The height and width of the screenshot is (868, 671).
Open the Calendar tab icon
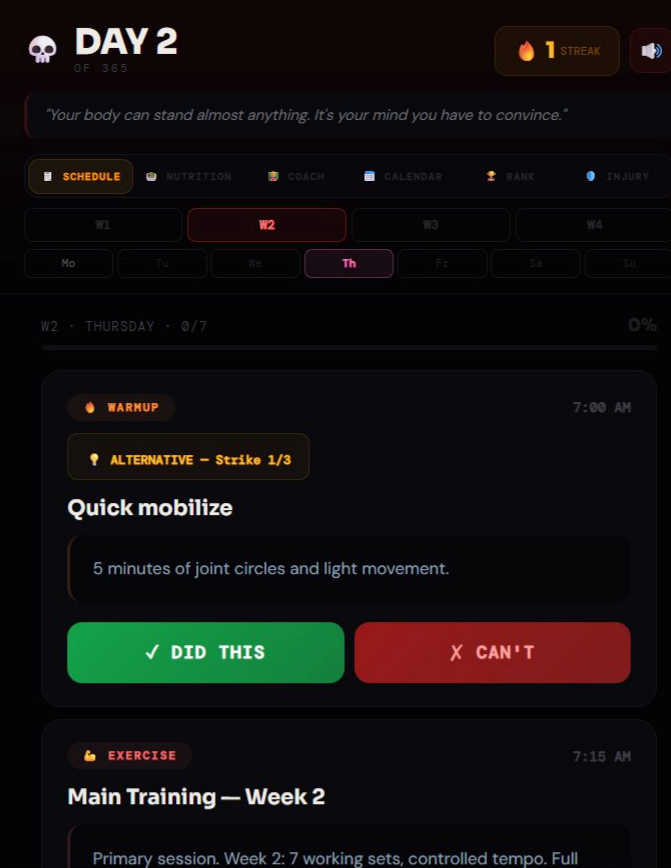[x=369, y=177]
